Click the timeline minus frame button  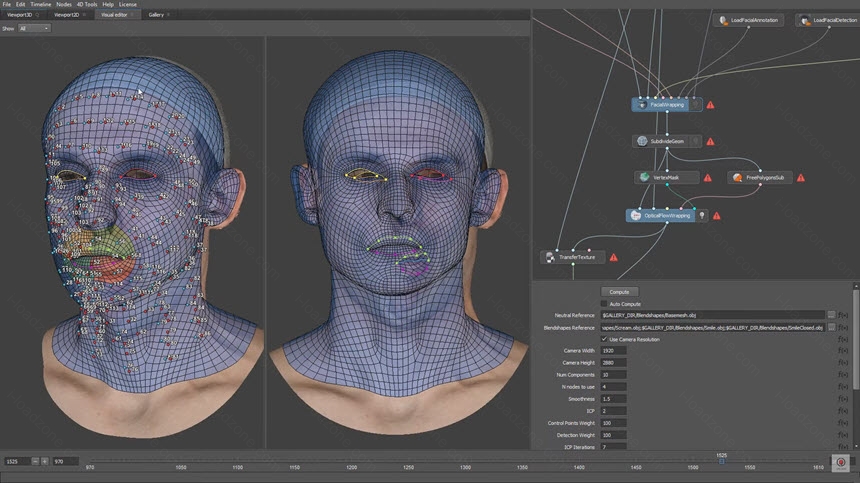coord(35,462)
